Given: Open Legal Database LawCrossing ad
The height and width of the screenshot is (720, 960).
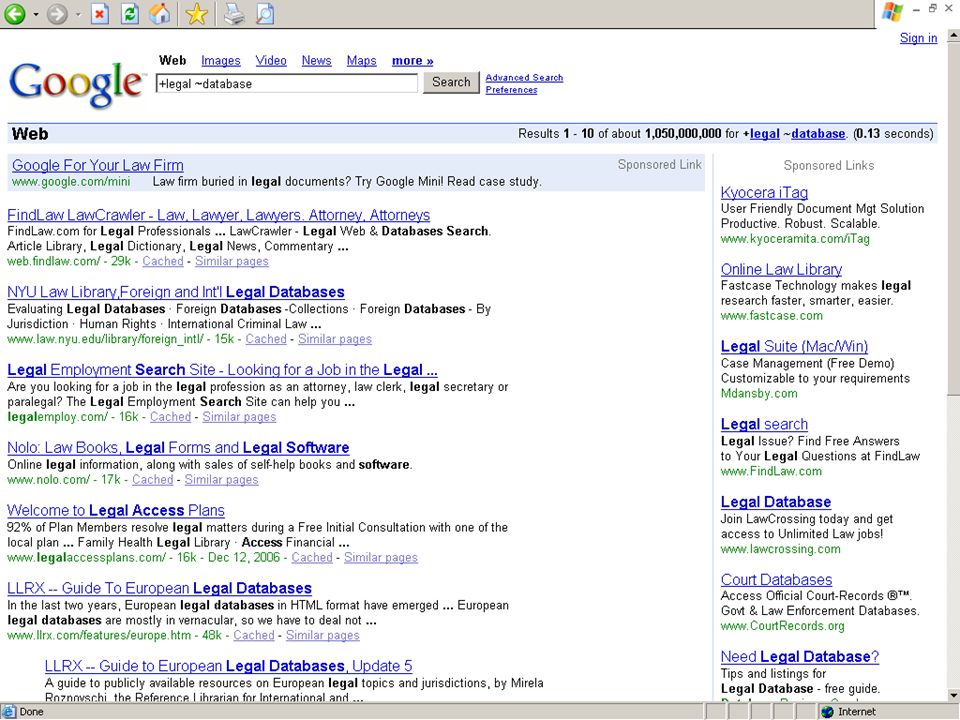Looking at the screenshot, I should (776, 502).
